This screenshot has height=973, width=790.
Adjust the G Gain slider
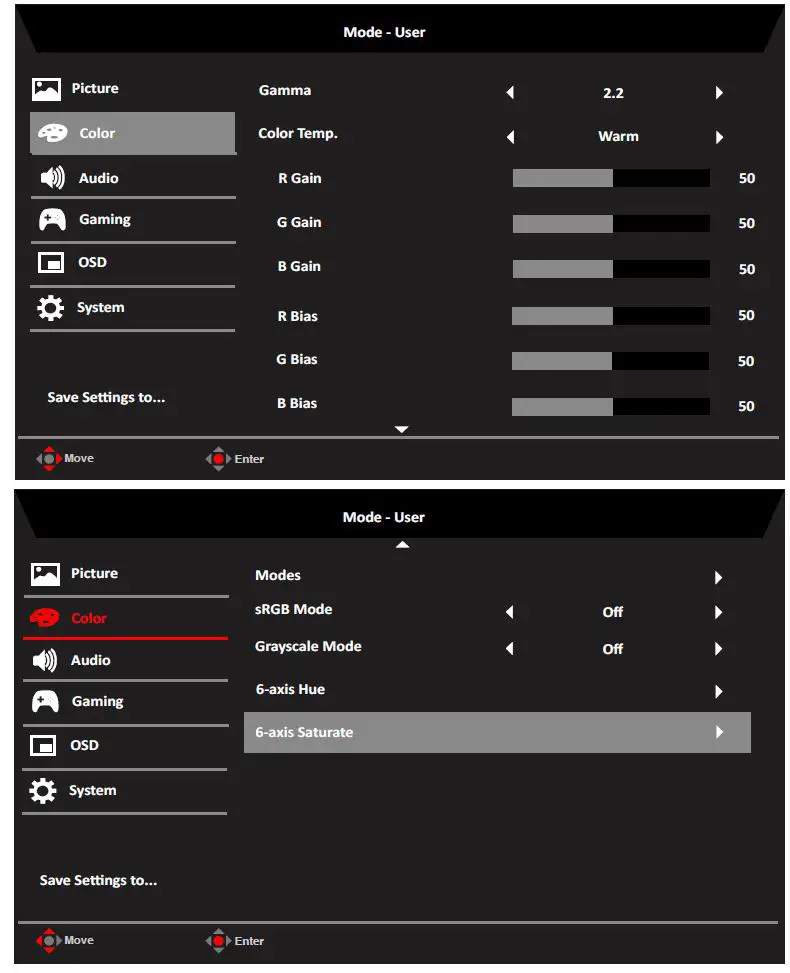611,224
